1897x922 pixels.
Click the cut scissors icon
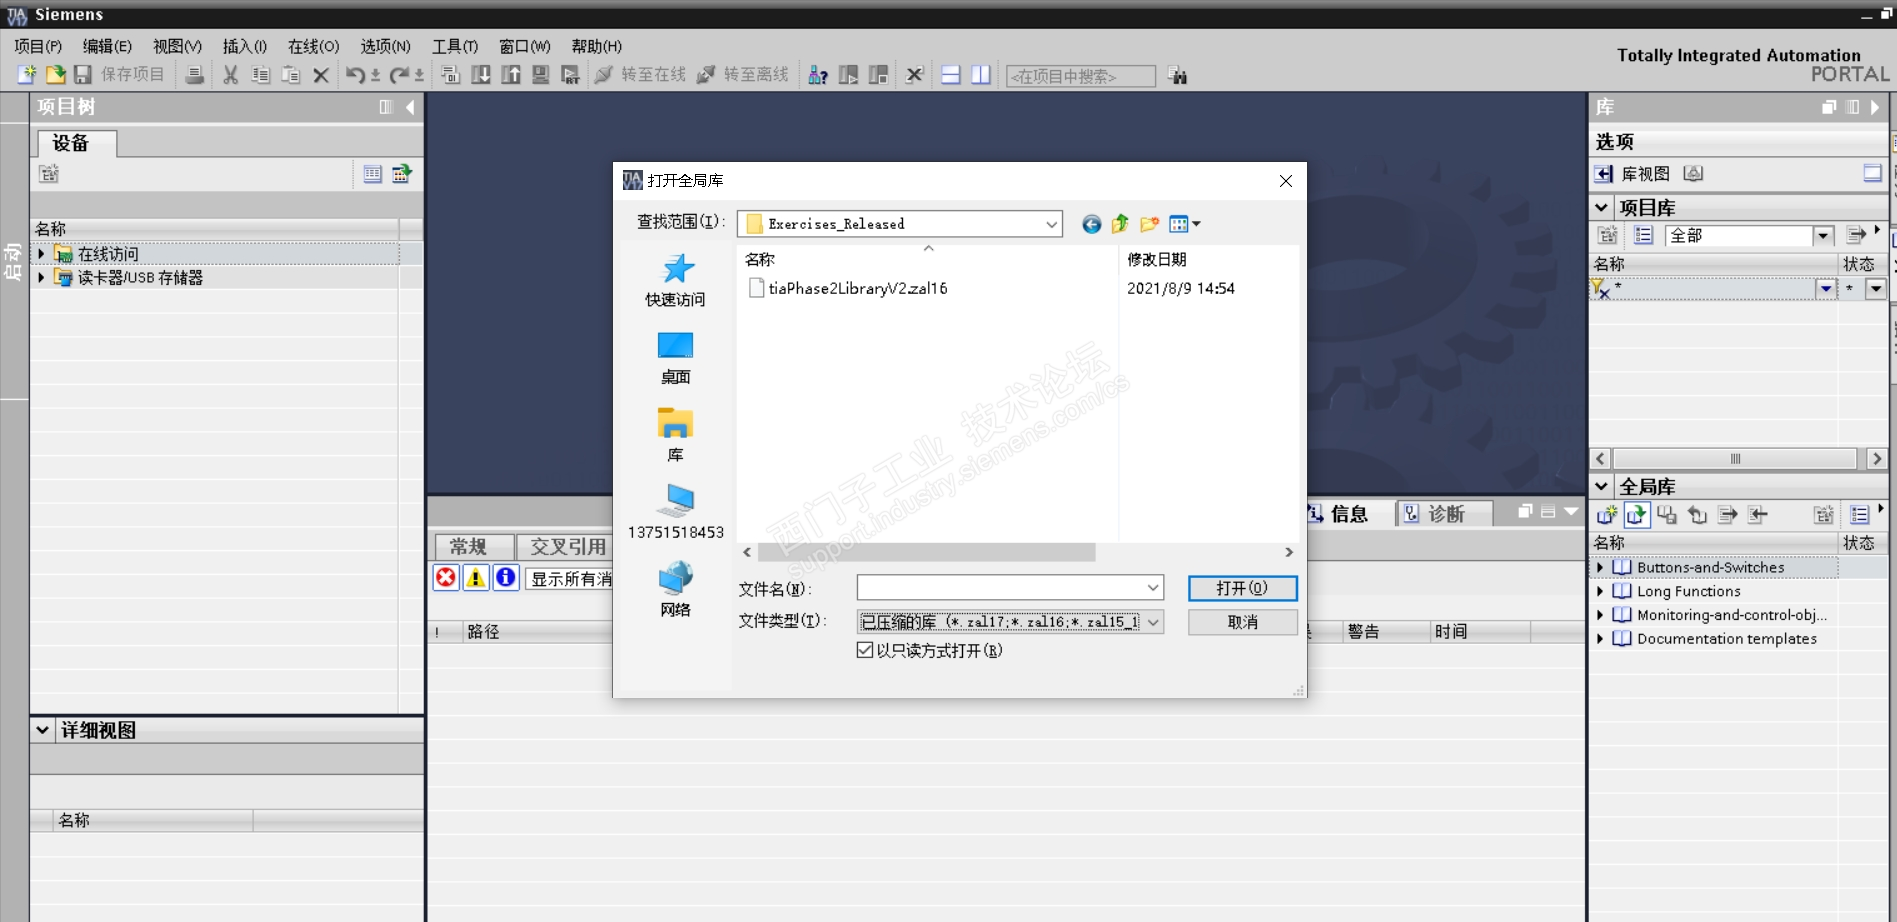(x=231, y=75)
